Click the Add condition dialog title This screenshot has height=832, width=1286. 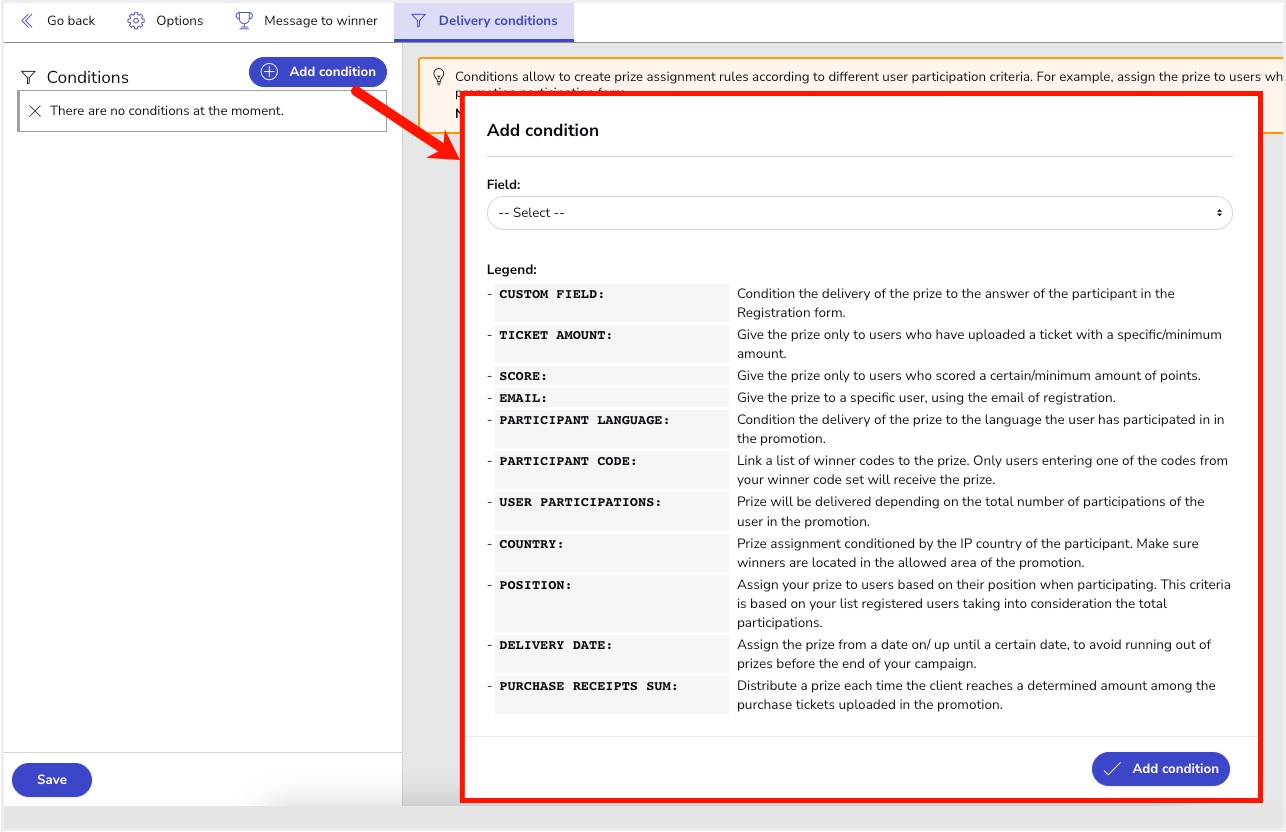[543, 130]
